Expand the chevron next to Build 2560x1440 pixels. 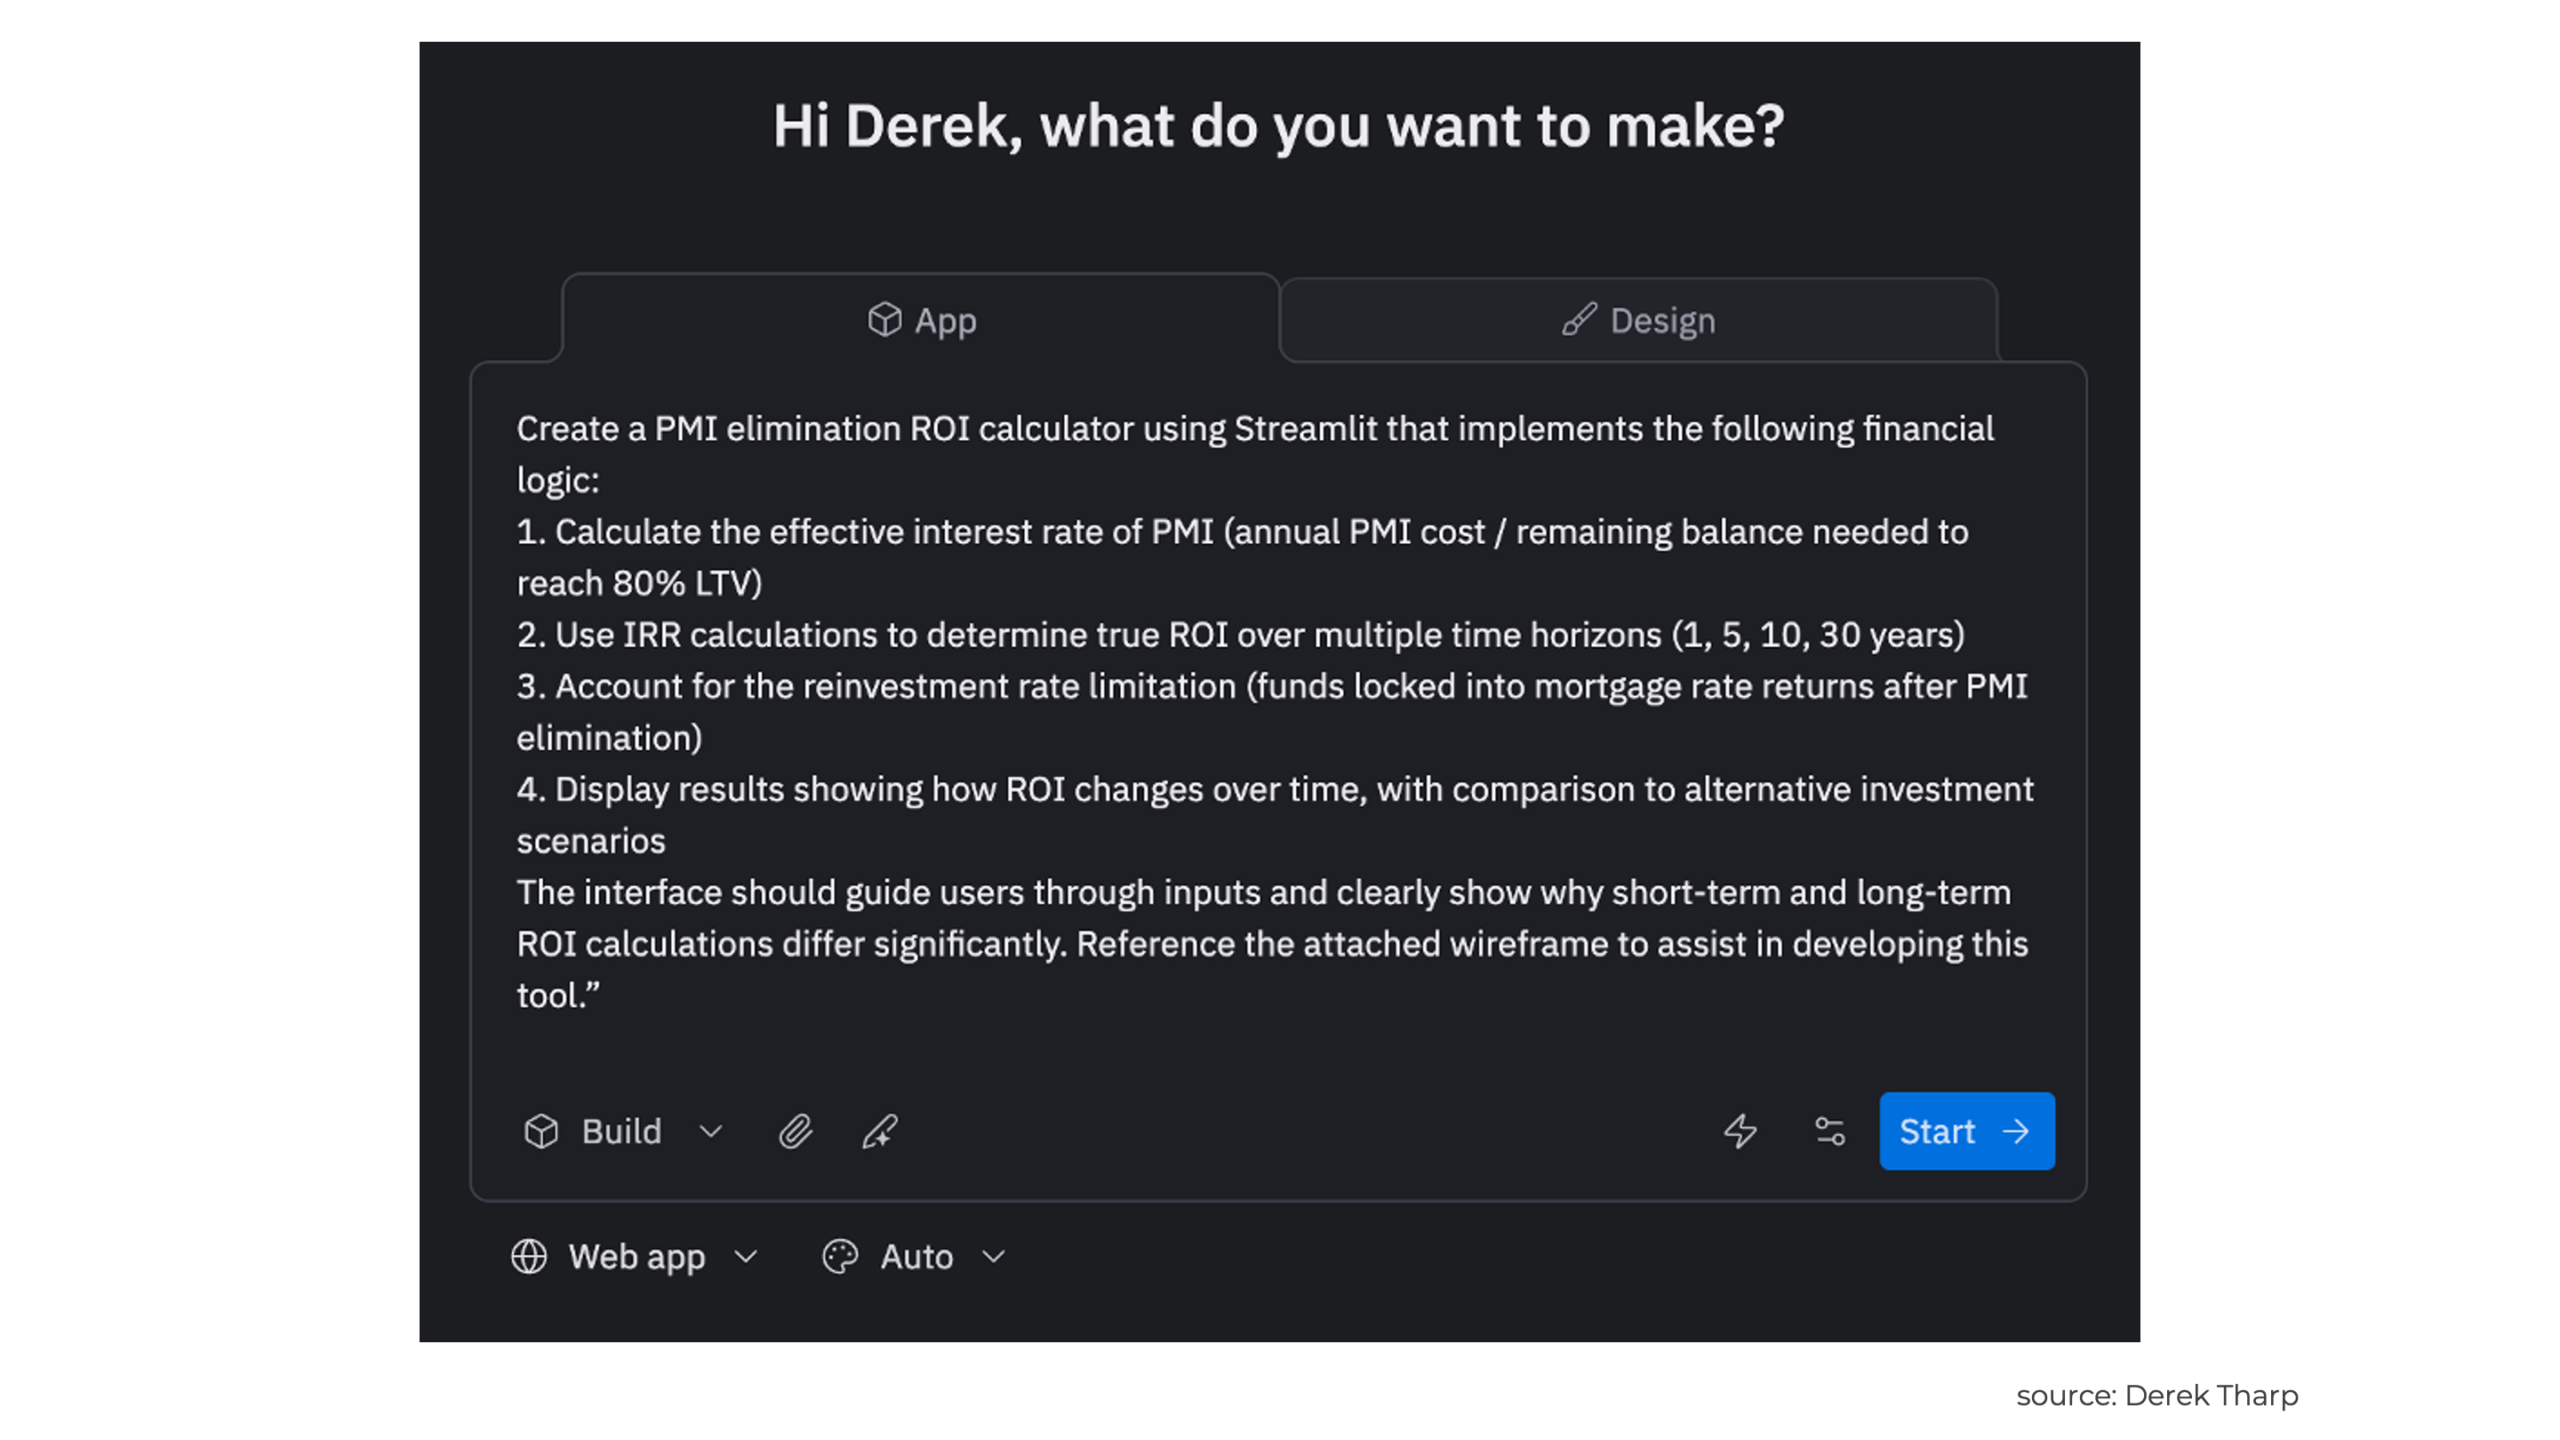pos(711,1131)
